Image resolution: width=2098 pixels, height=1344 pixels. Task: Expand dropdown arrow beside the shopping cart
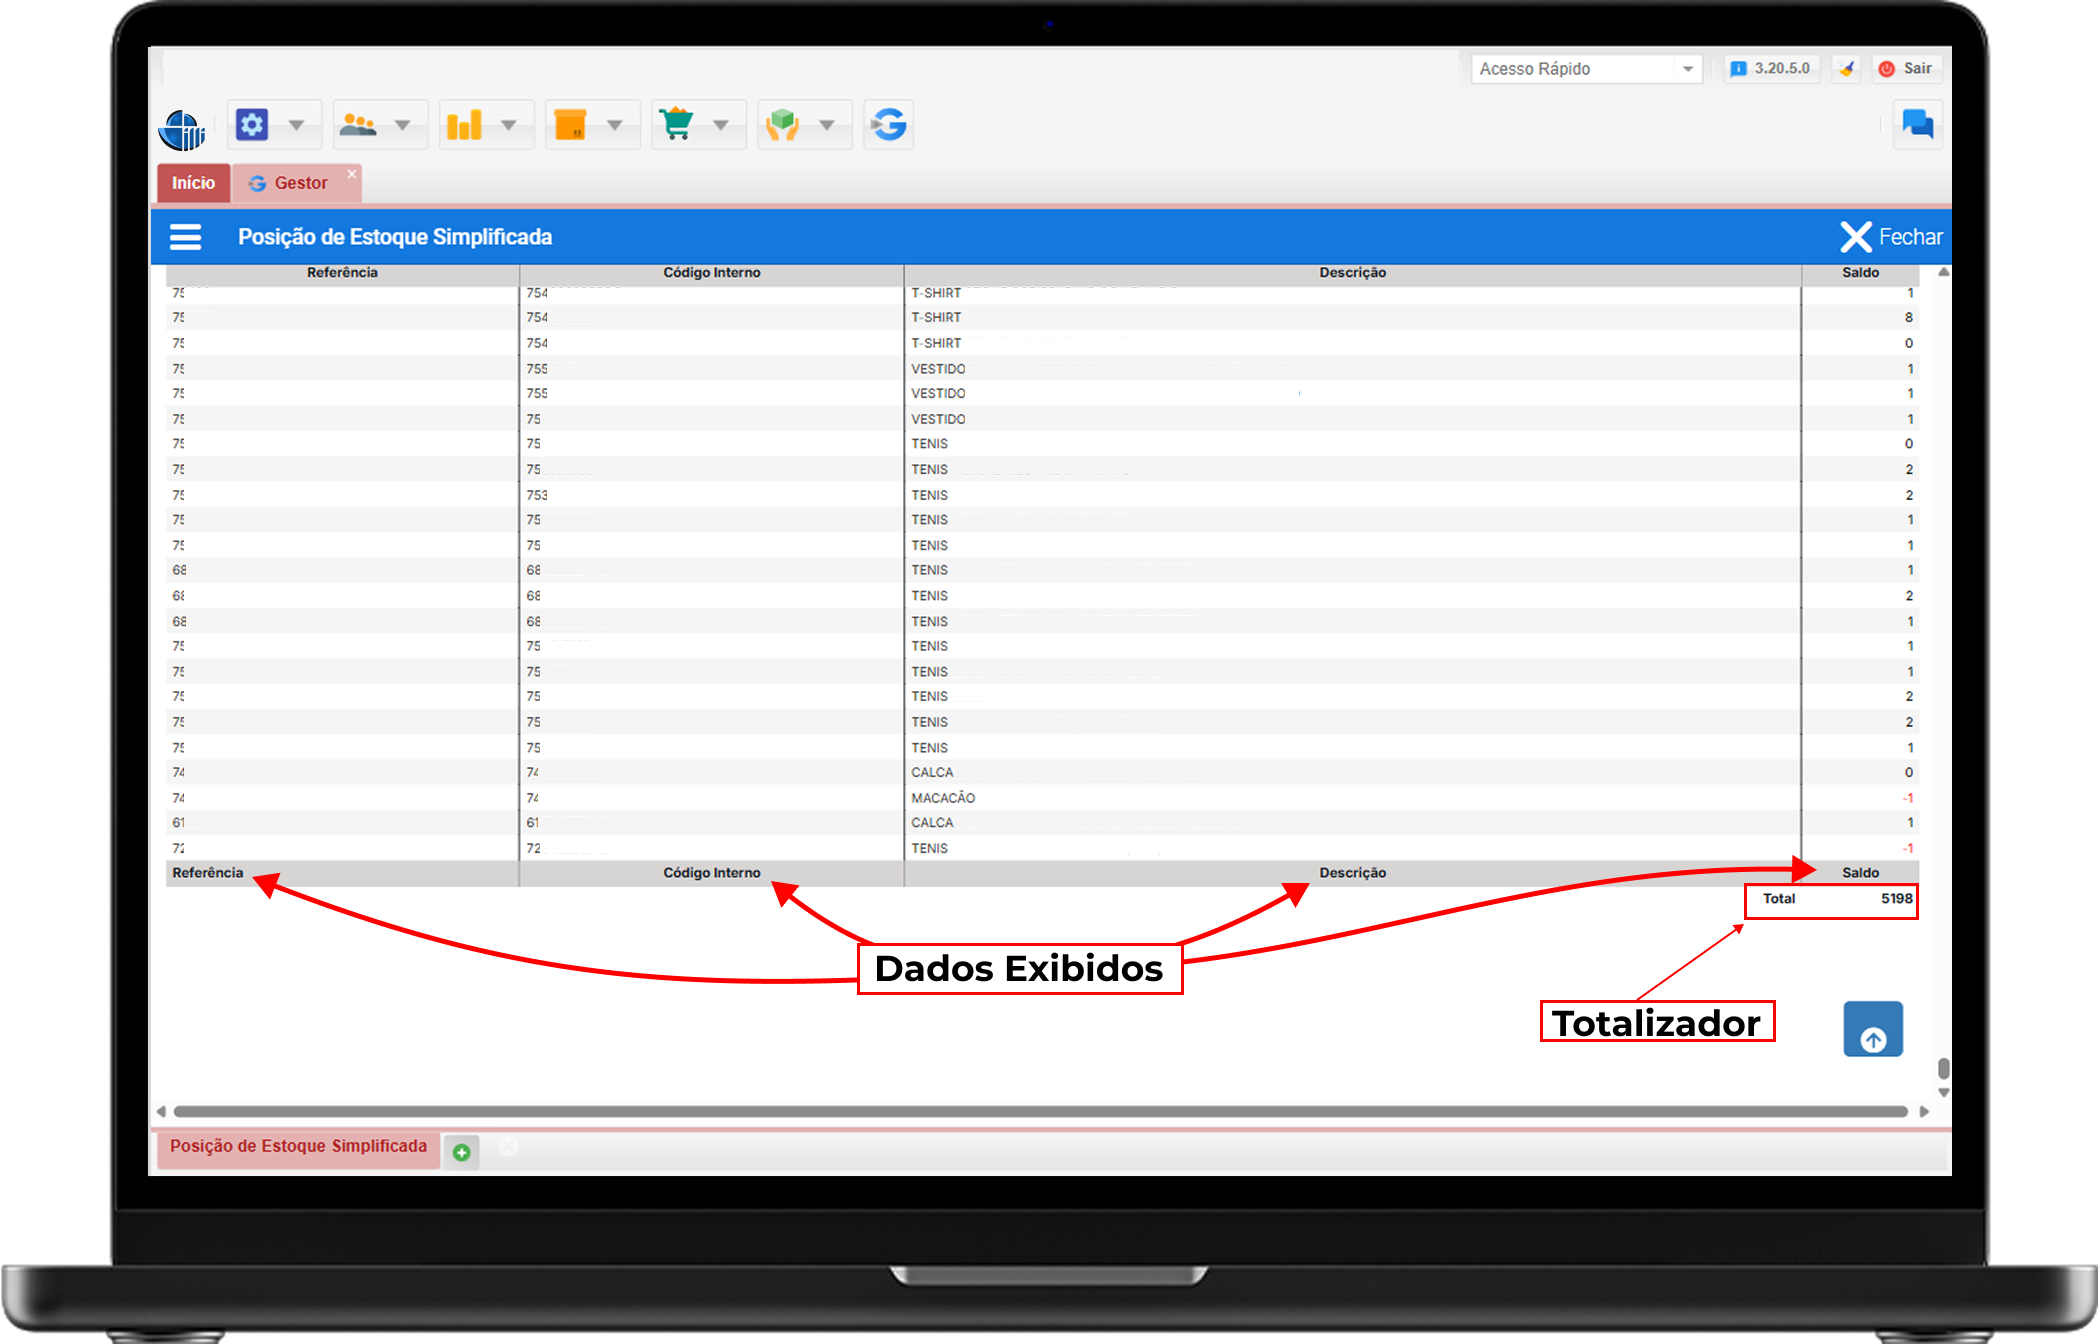click(721, 125)
